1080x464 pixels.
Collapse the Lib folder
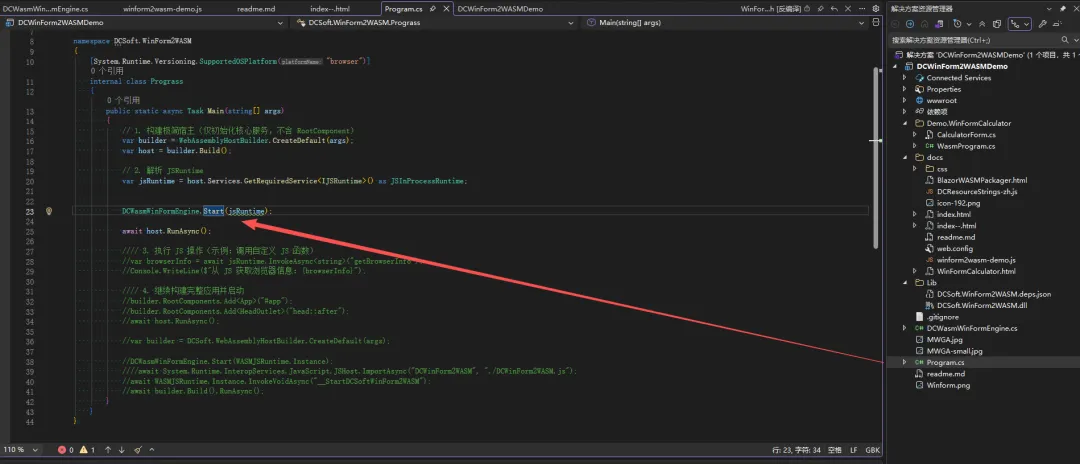point(905,282)
